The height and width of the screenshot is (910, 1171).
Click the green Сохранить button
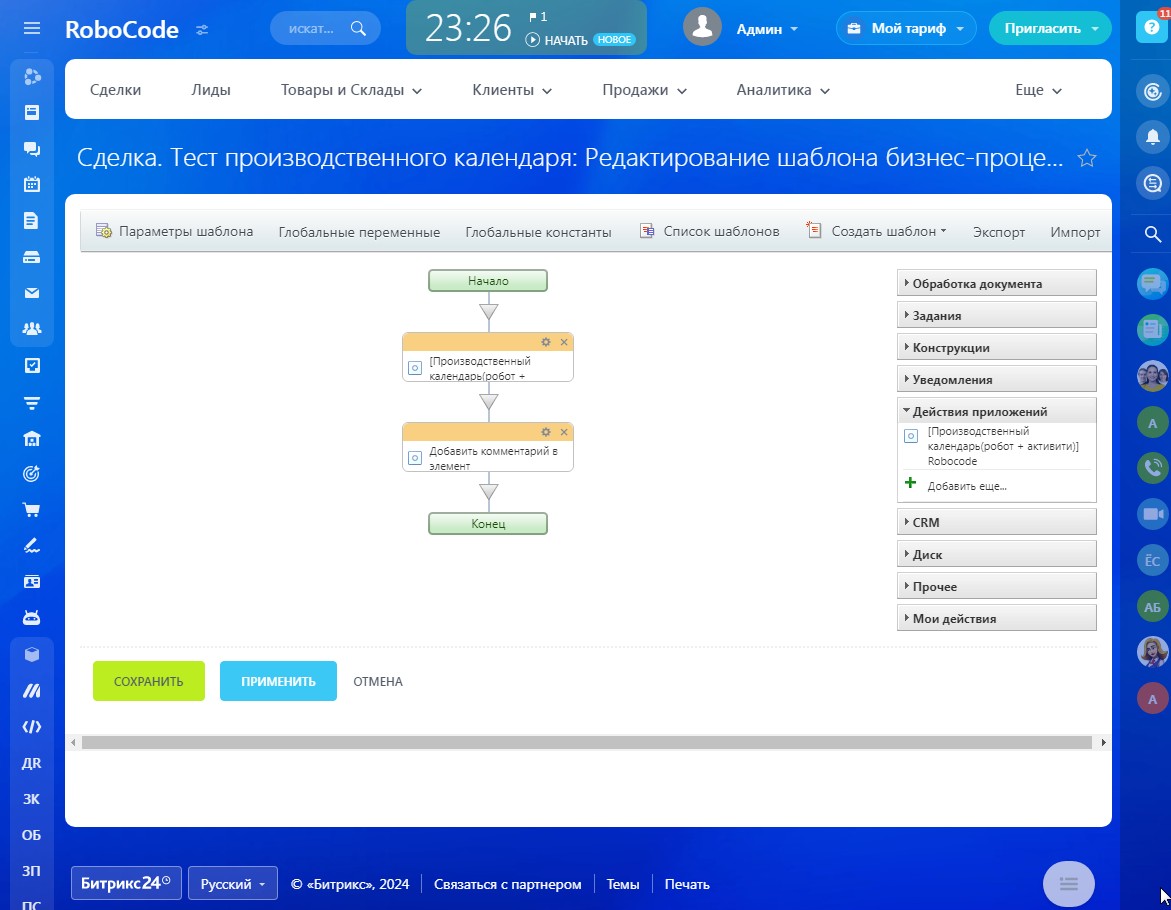pos(149,681)
